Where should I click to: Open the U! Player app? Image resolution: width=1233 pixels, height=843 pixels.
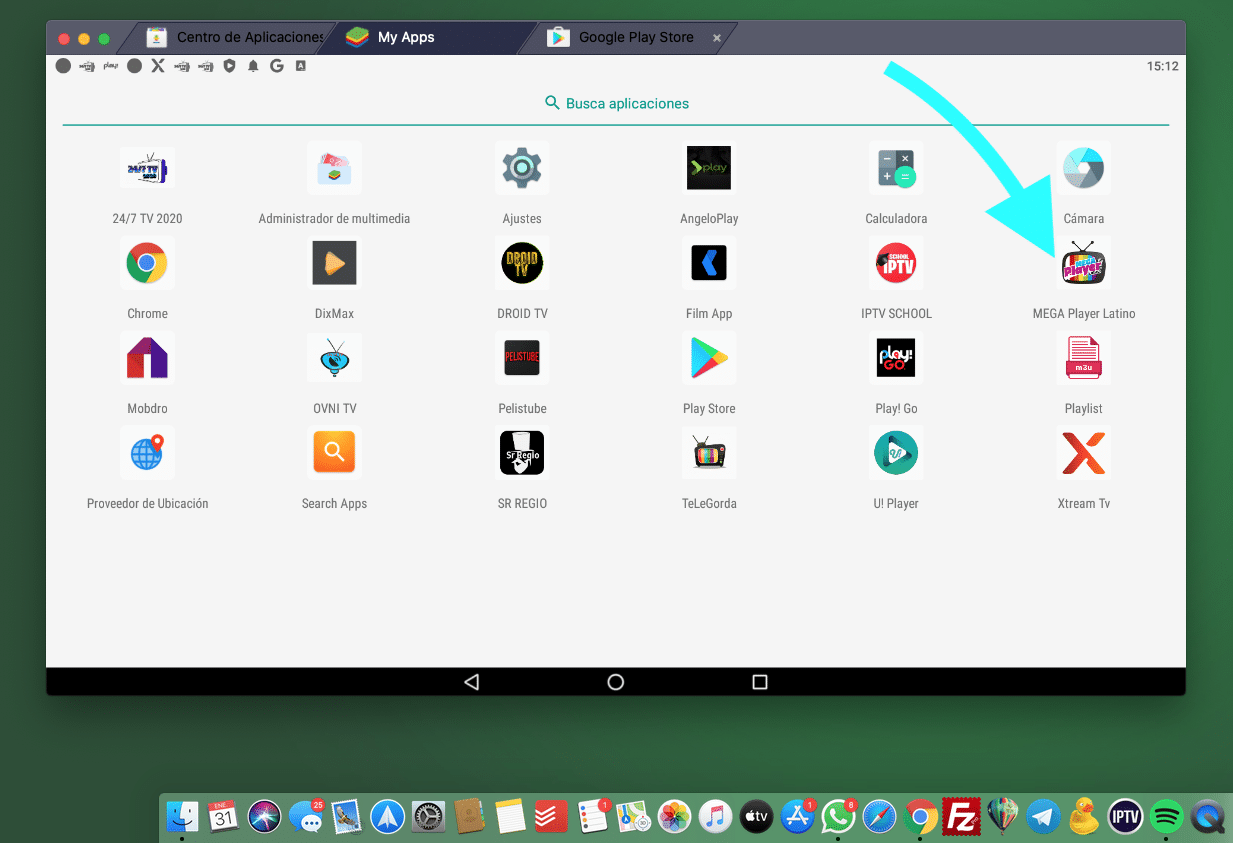896,453
